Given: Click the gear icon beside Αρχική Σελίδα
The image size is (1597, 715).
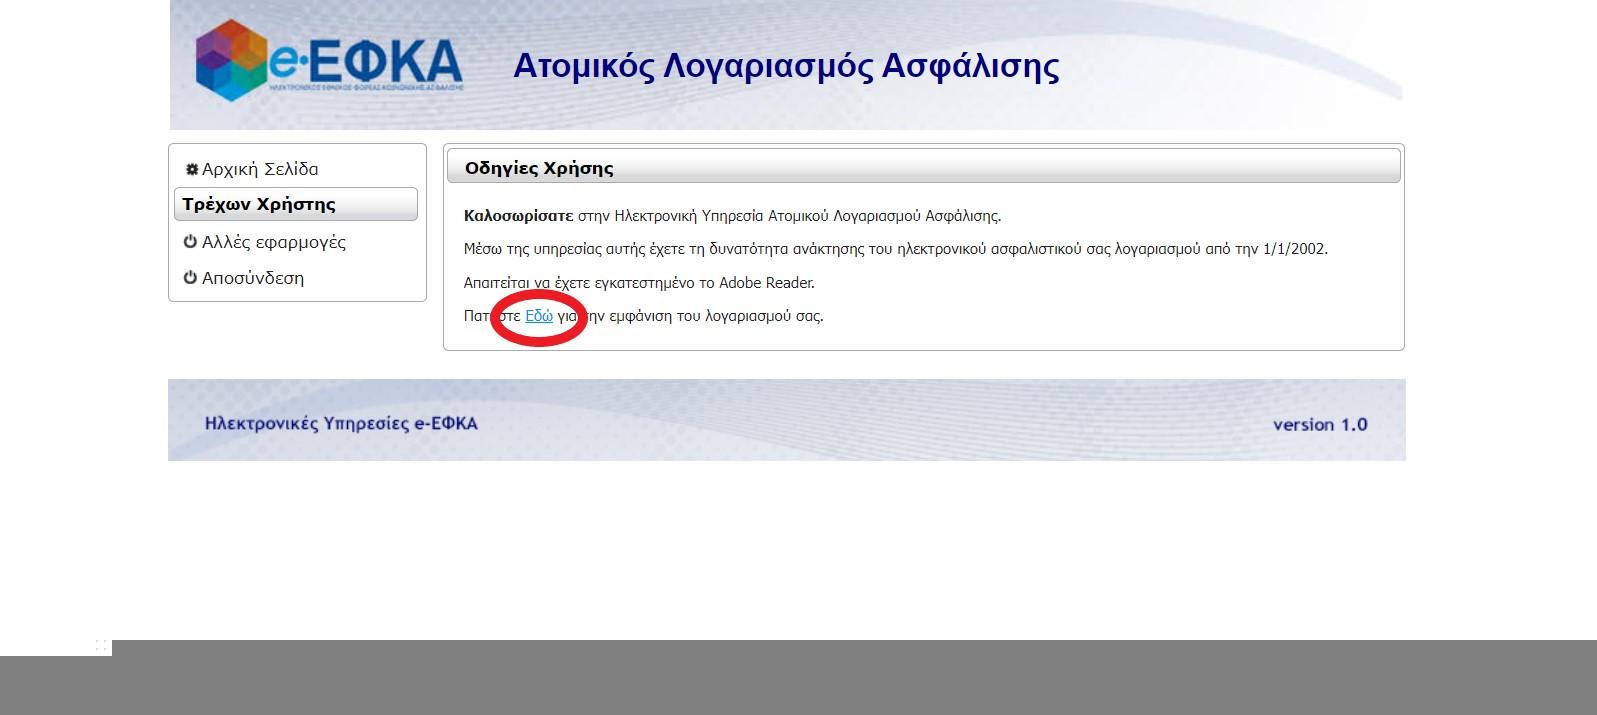Looking at the screenshot, I should coord(192,169).
